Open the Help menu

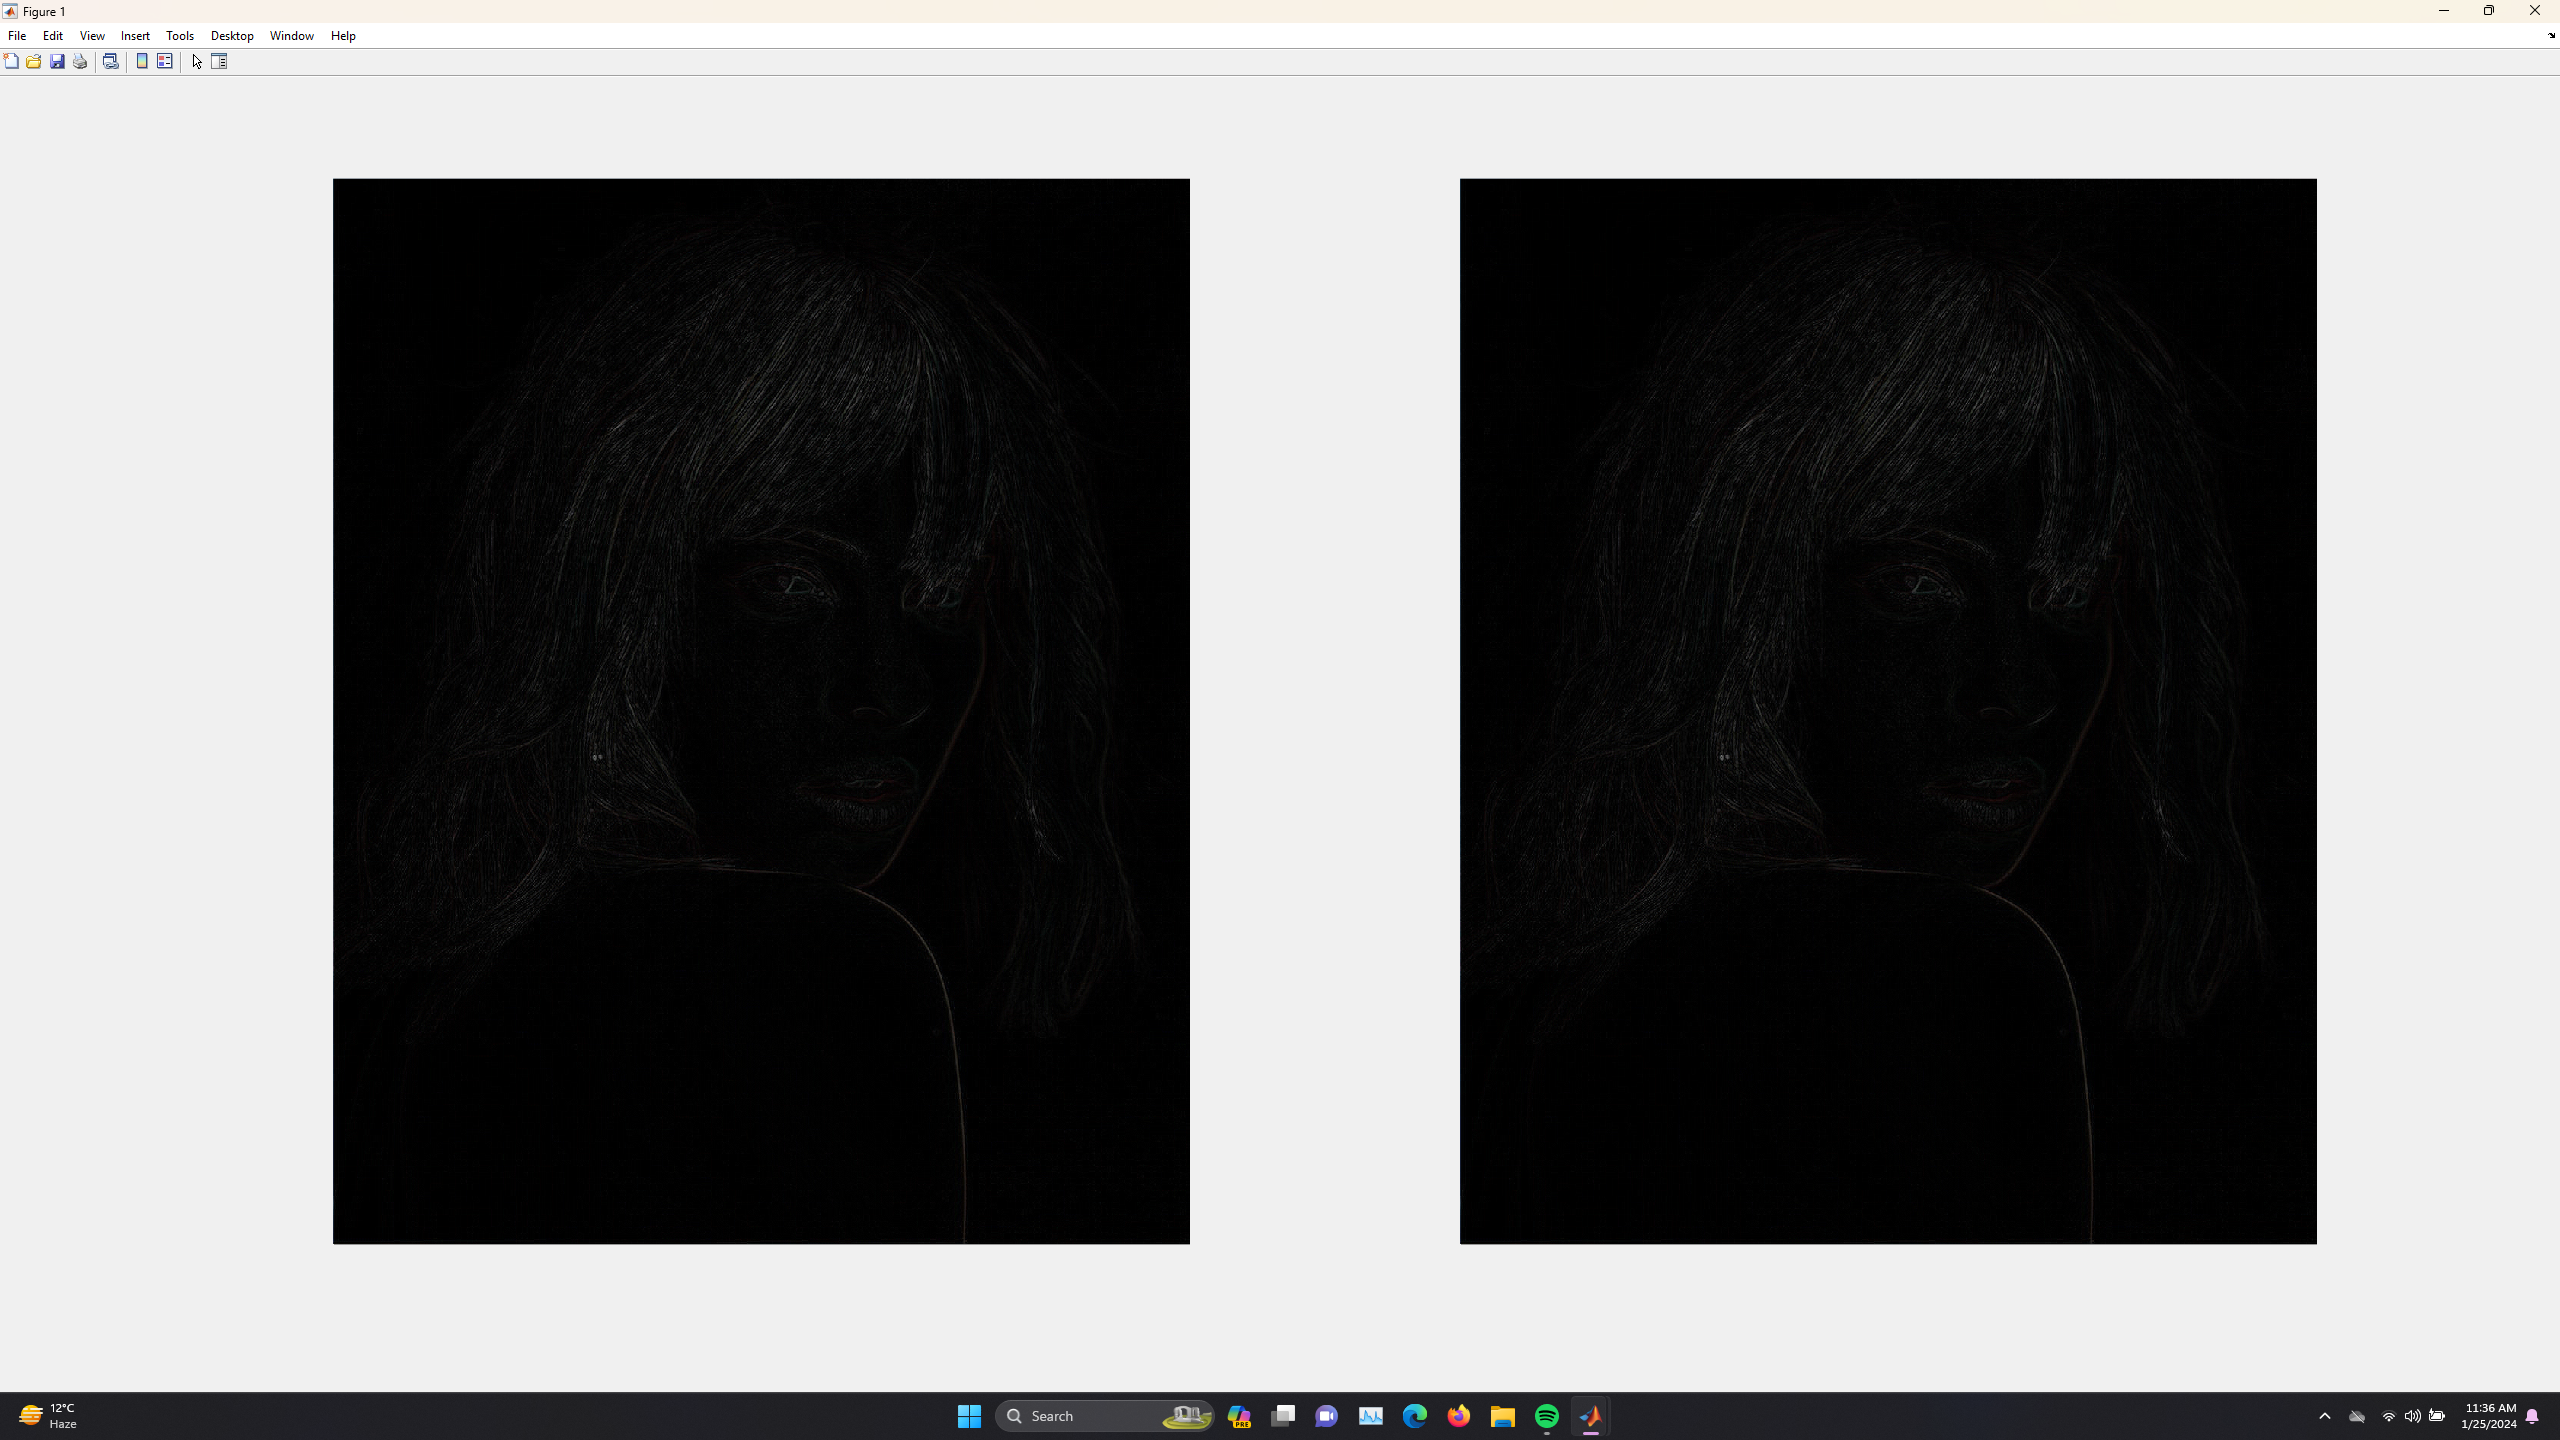pos(343,35)
